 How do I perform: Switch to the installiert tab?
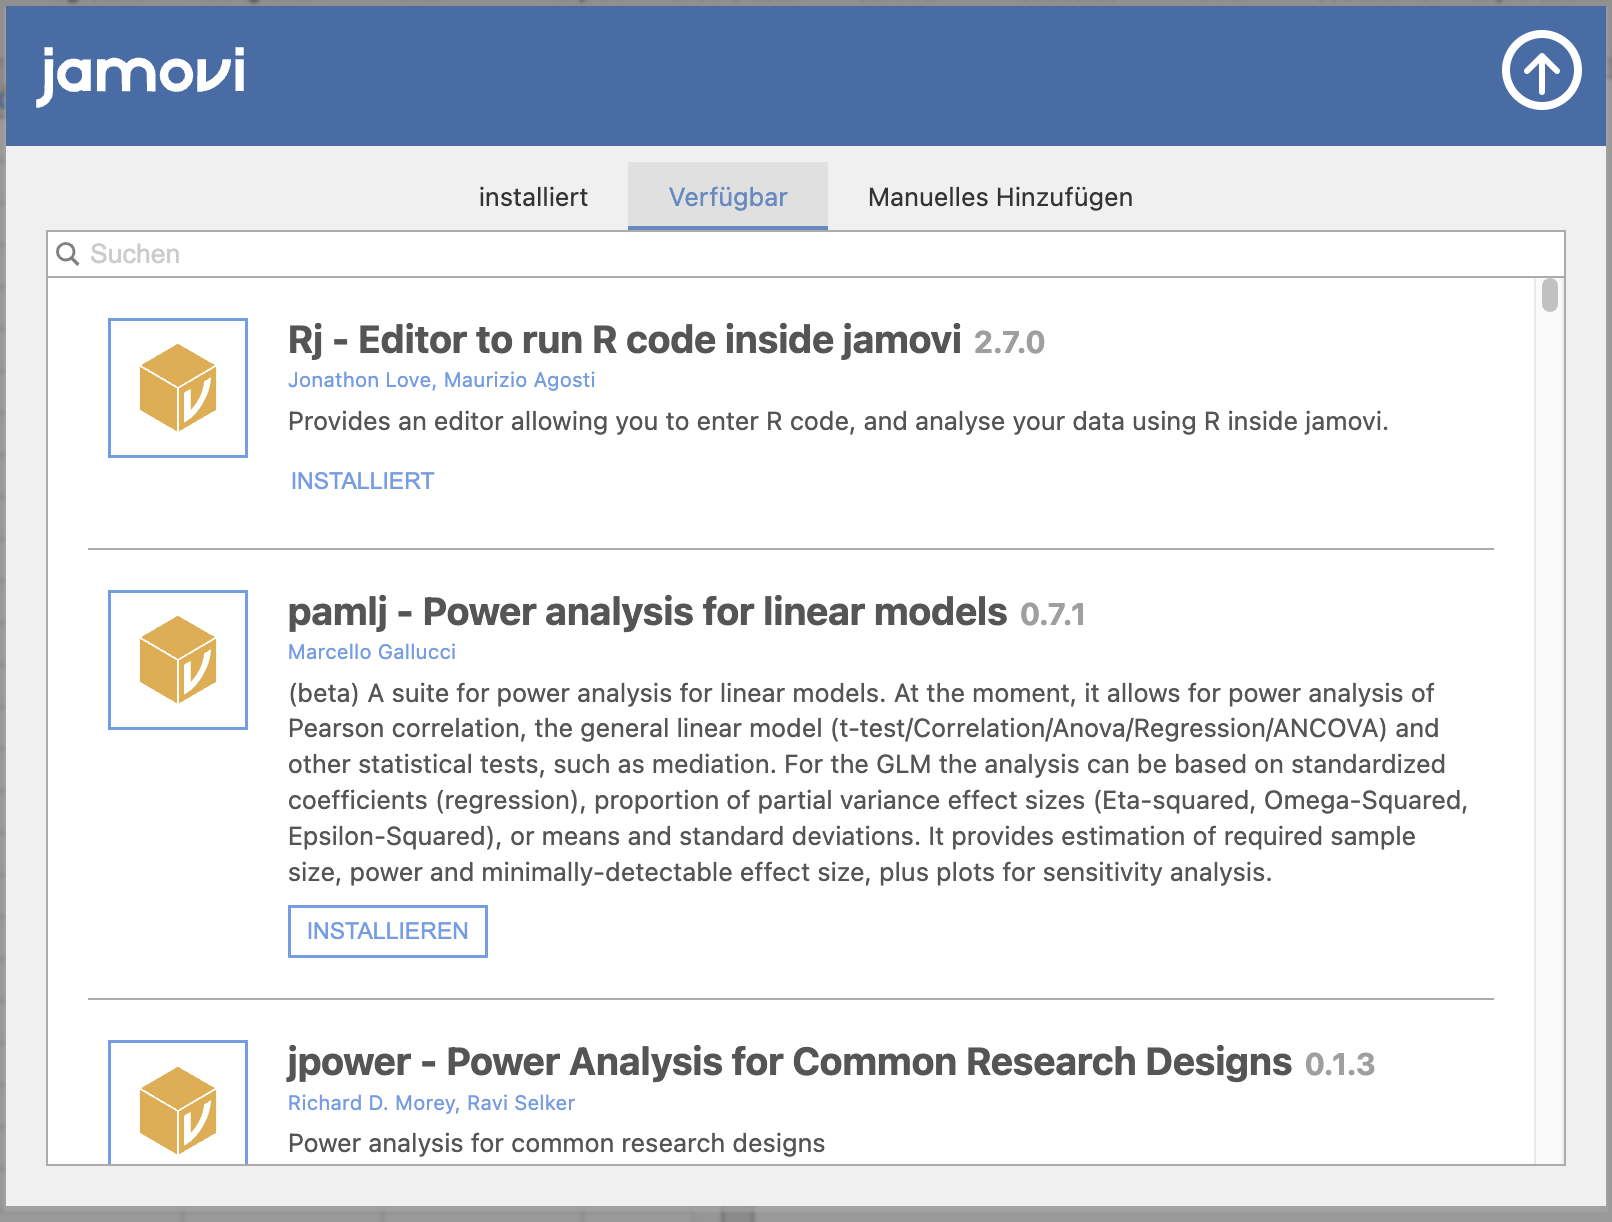[533, 197]
